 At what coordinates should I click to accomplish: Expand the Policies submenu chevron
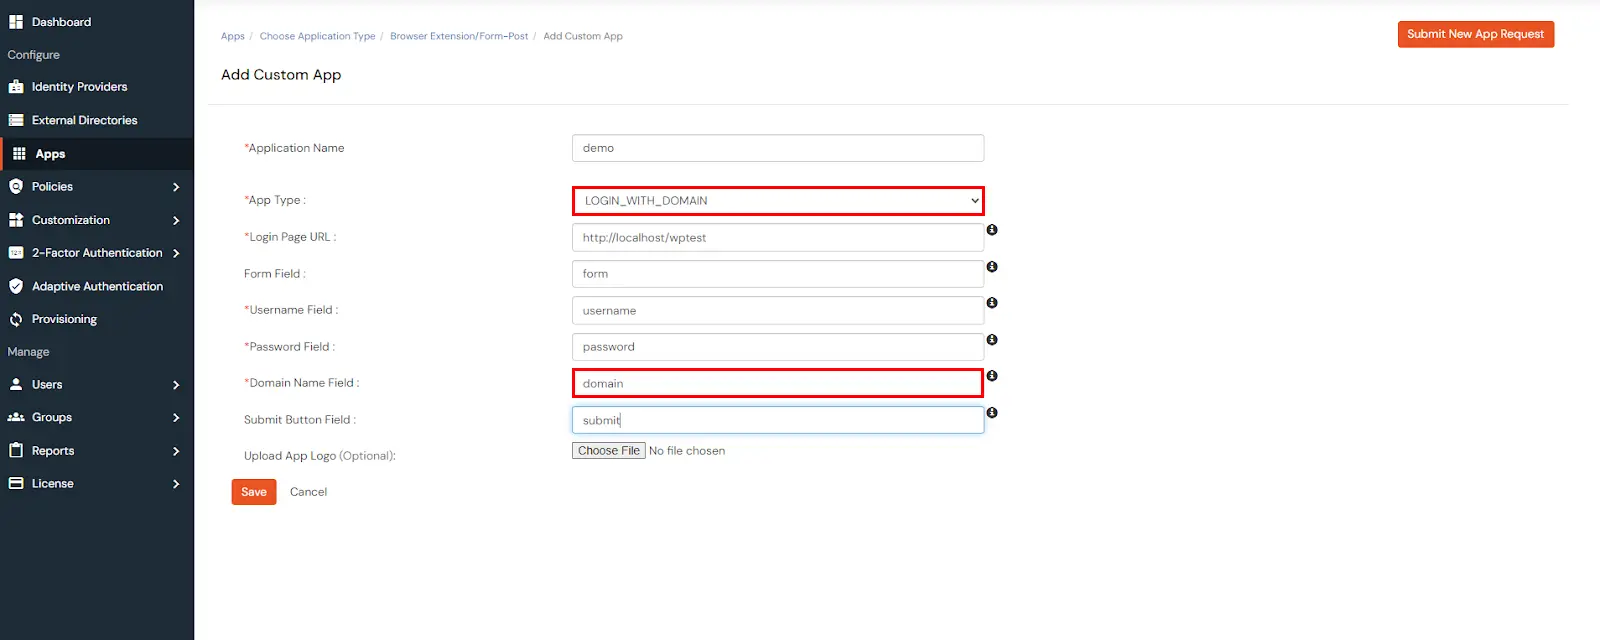pos(176,187)
